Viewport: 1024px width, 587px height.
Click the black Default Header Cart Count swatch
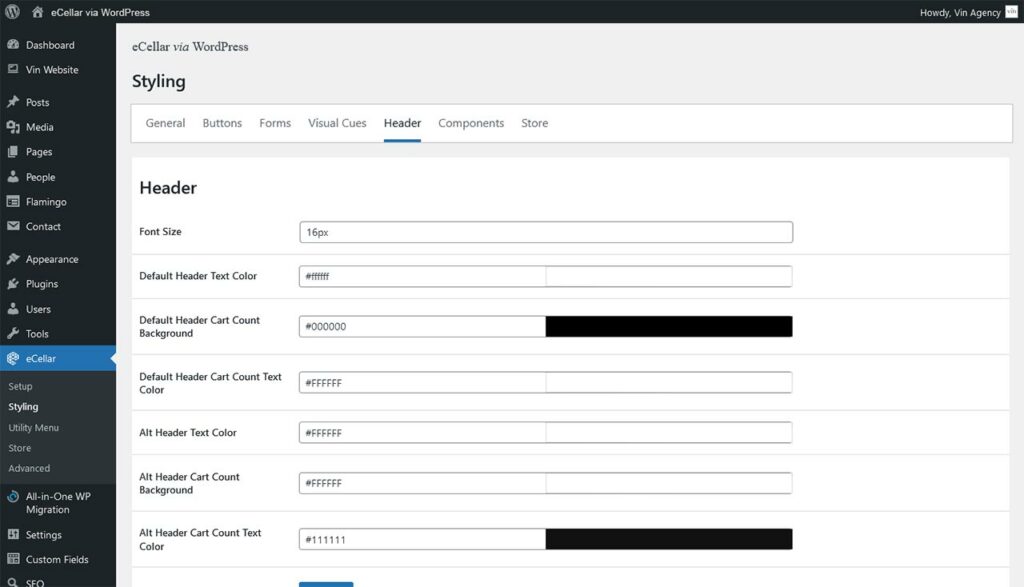click(668, 326)
